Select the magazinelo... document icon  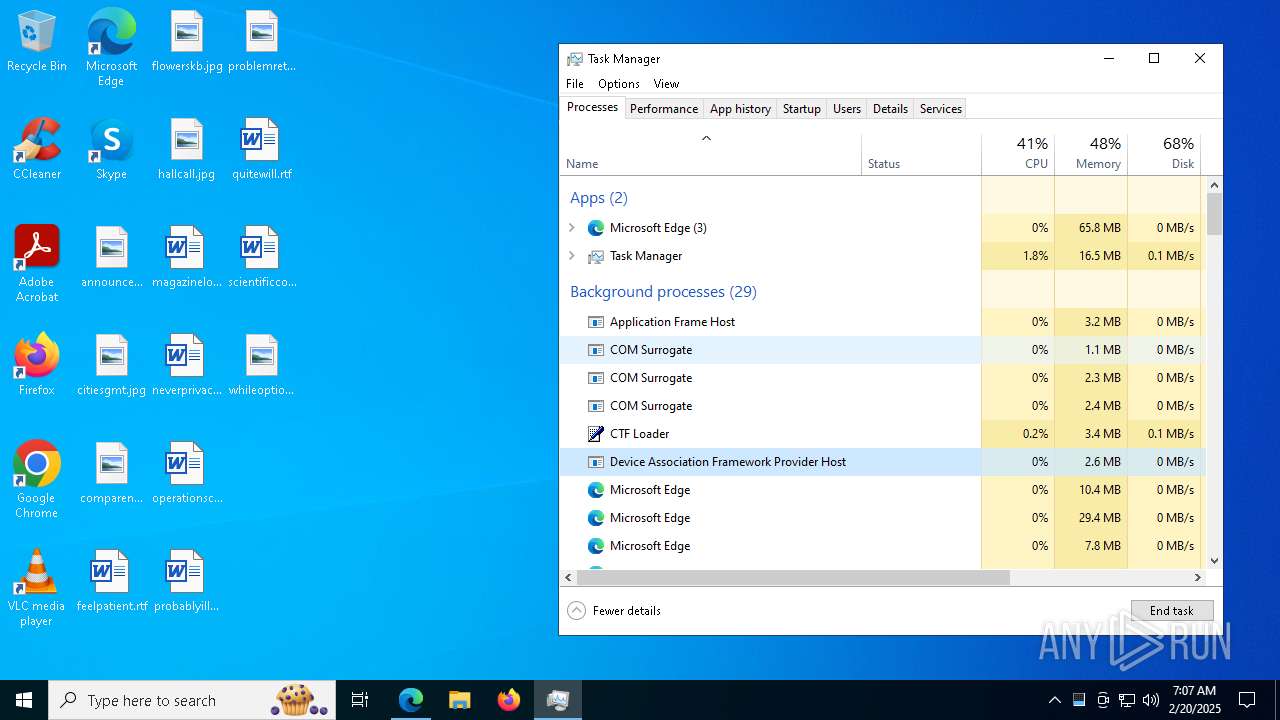187,258
